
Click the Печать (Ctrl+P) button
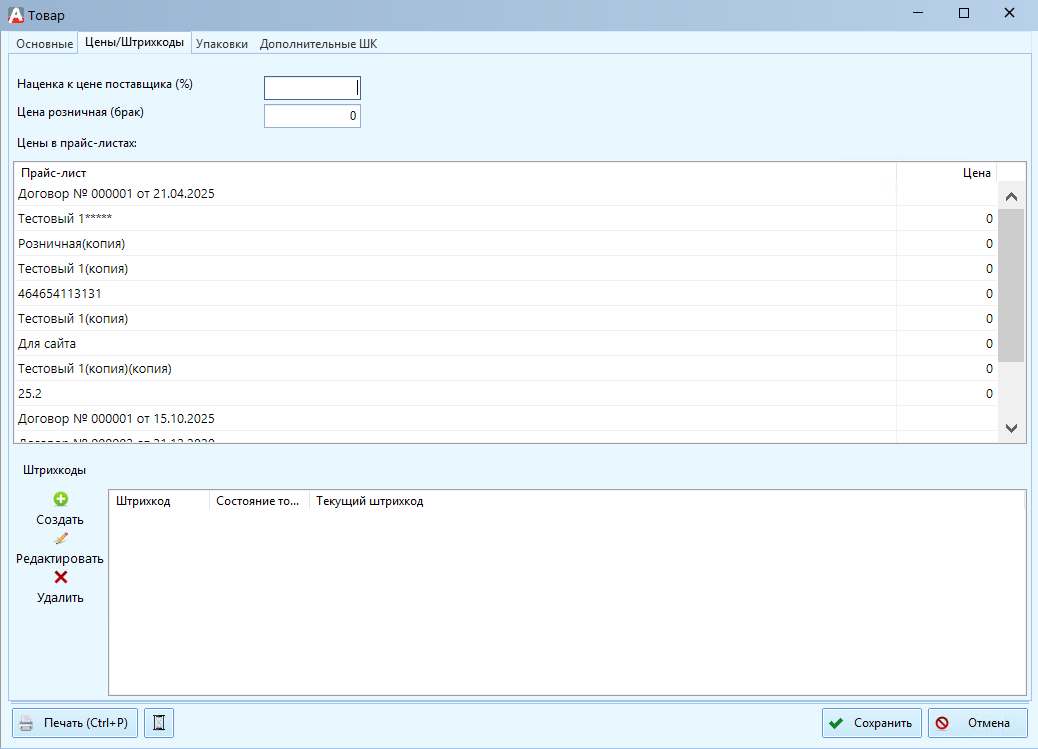click(75, 723)
